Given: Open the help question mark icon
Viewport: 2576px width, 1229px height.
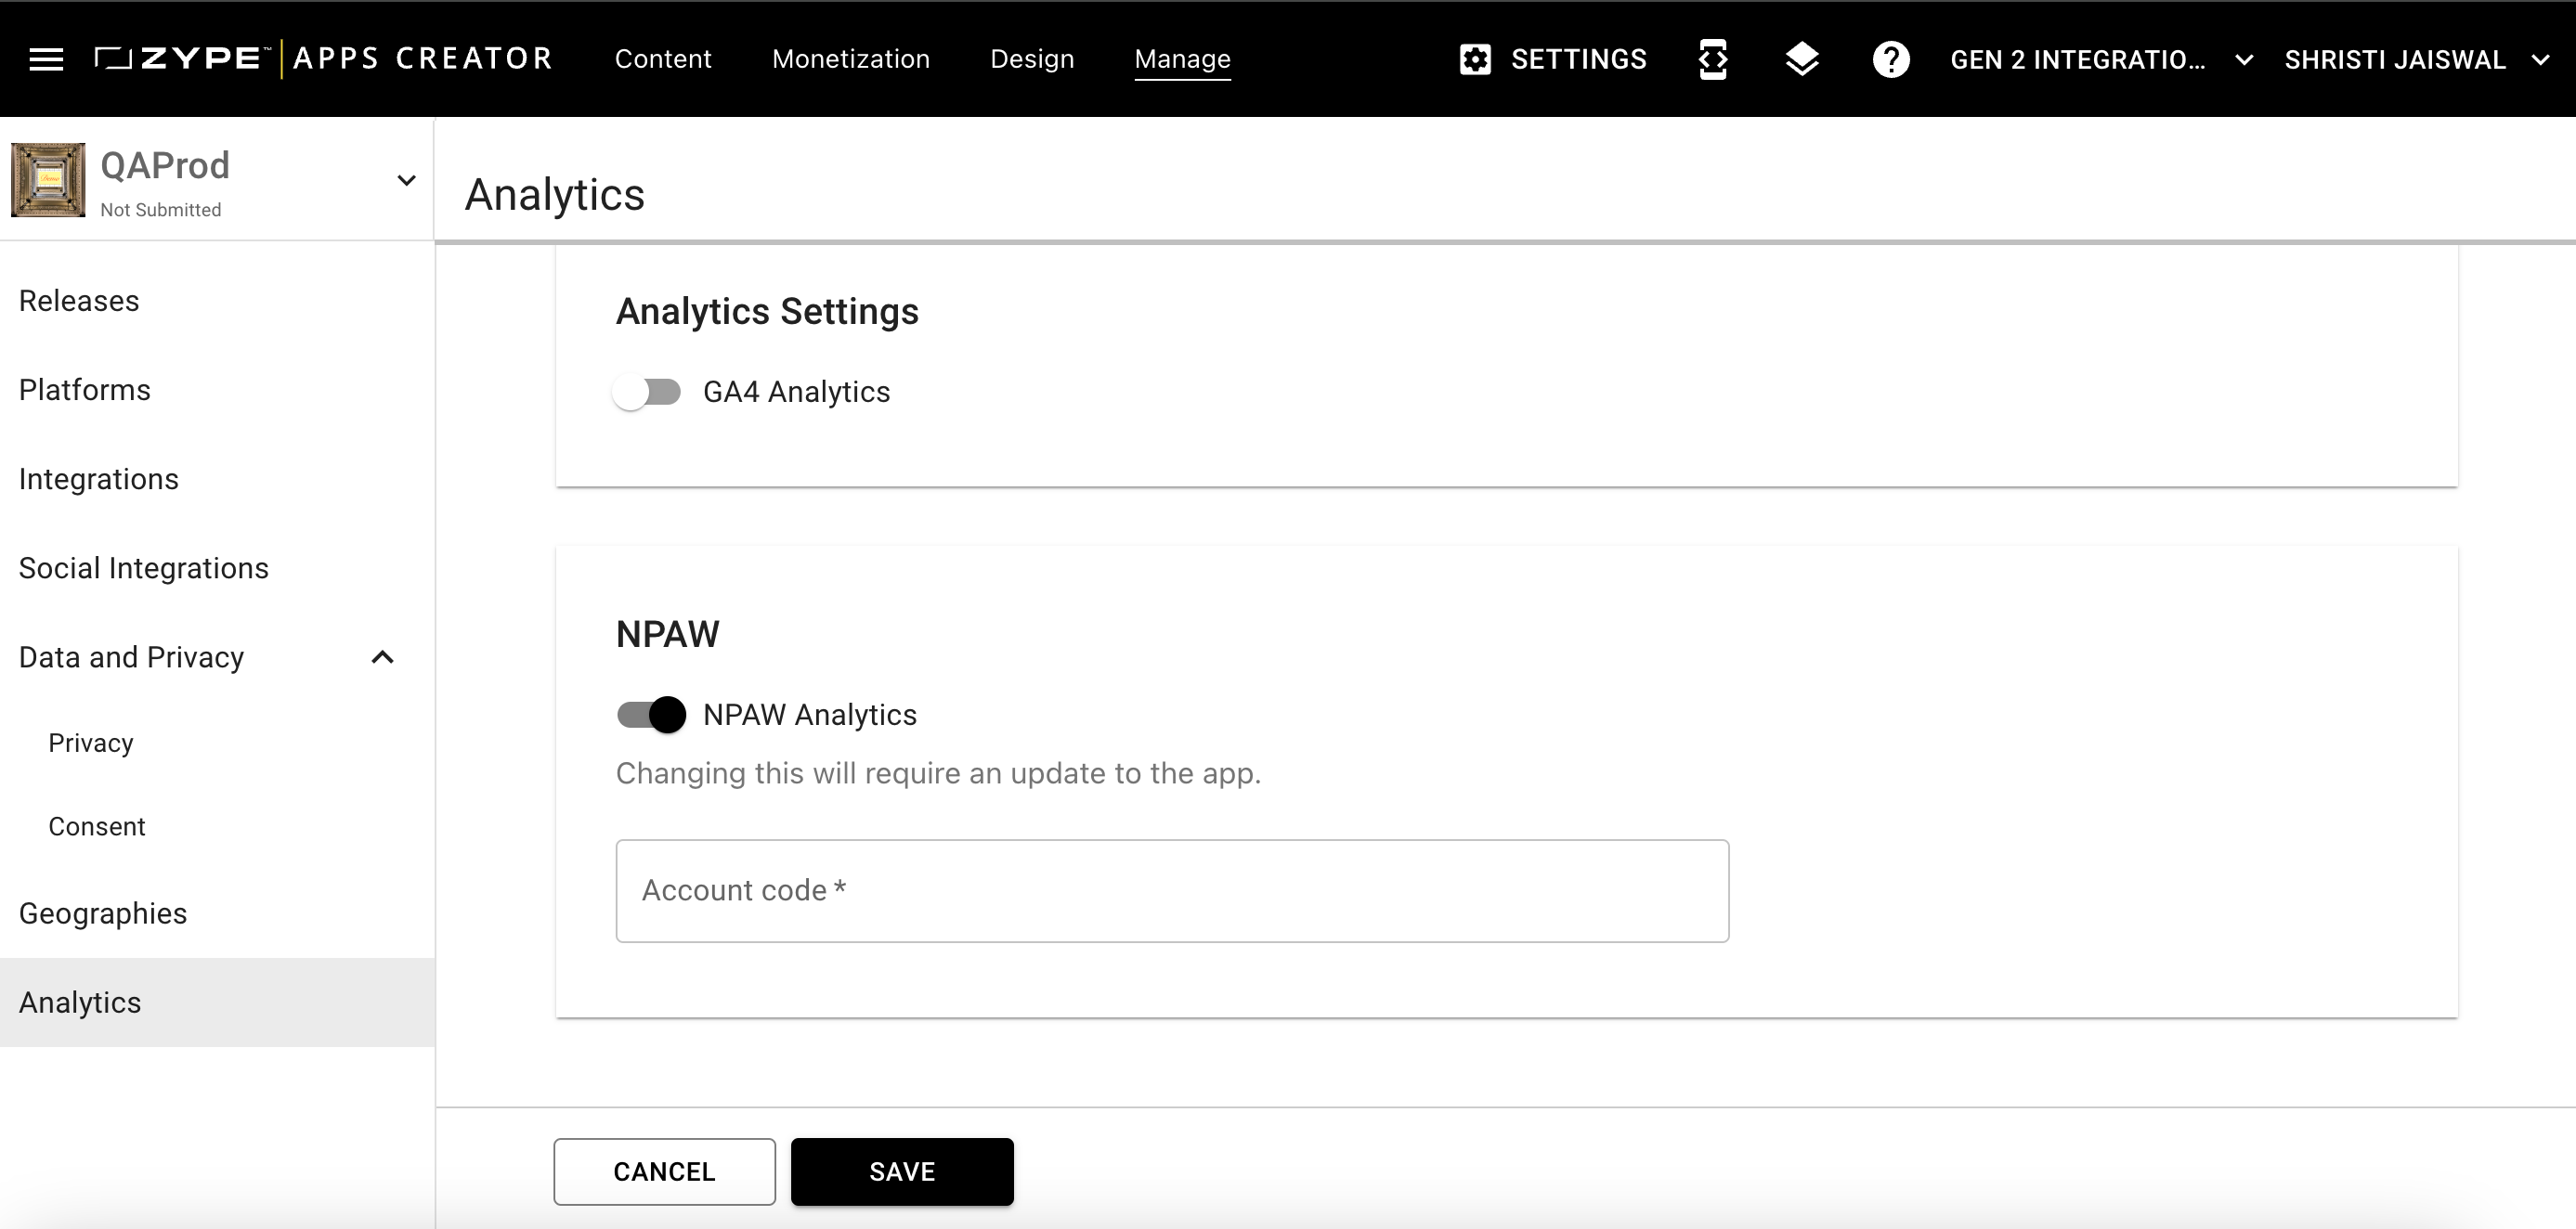Looking at the screenshot, I should [1890, 59].
